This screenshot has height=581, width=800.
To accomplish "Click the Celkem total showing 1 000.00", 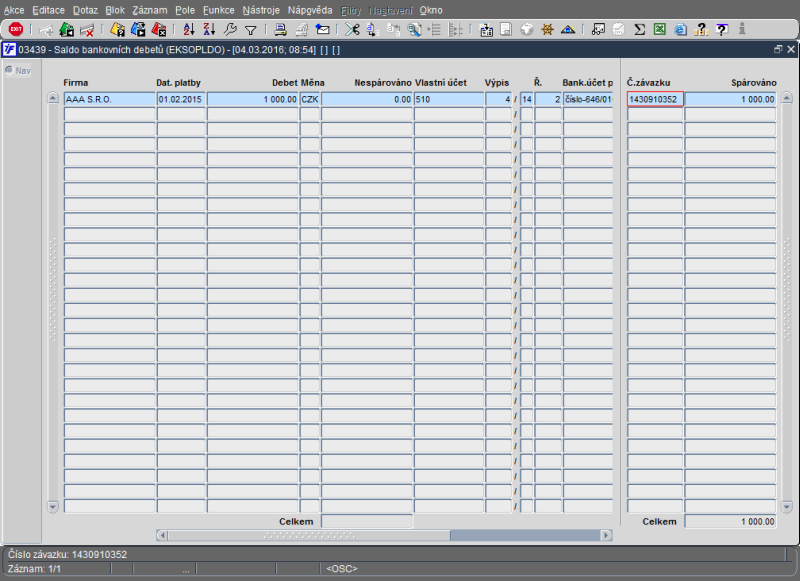I will (x=730, y=521).
